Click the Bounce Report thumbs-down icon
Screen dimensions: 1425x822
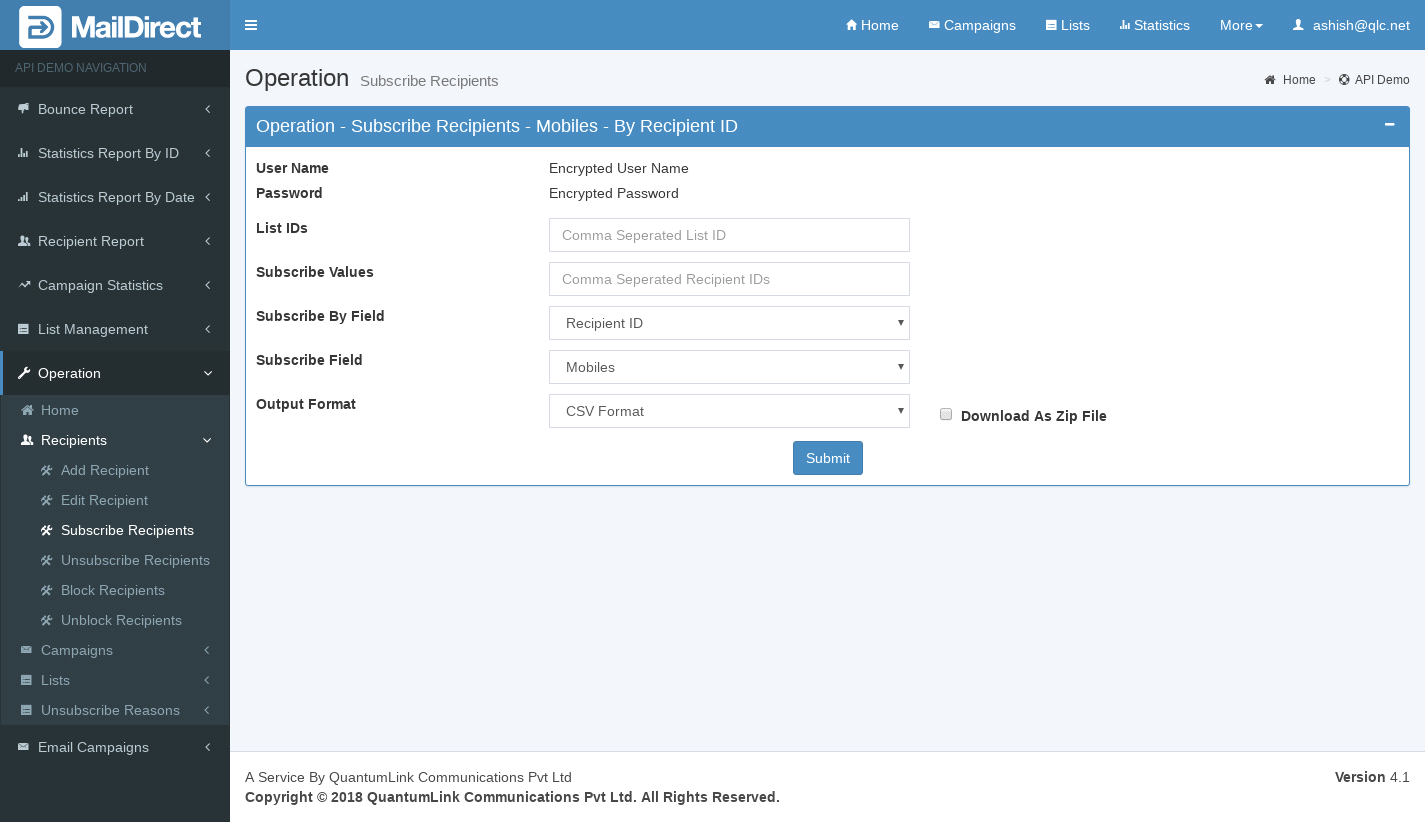pos(23,109)
